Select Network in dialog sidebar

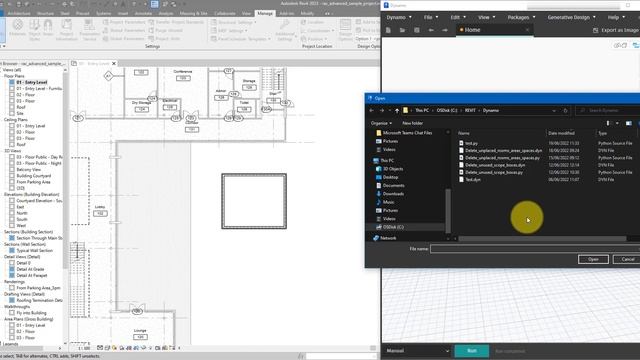click(384, 238)
